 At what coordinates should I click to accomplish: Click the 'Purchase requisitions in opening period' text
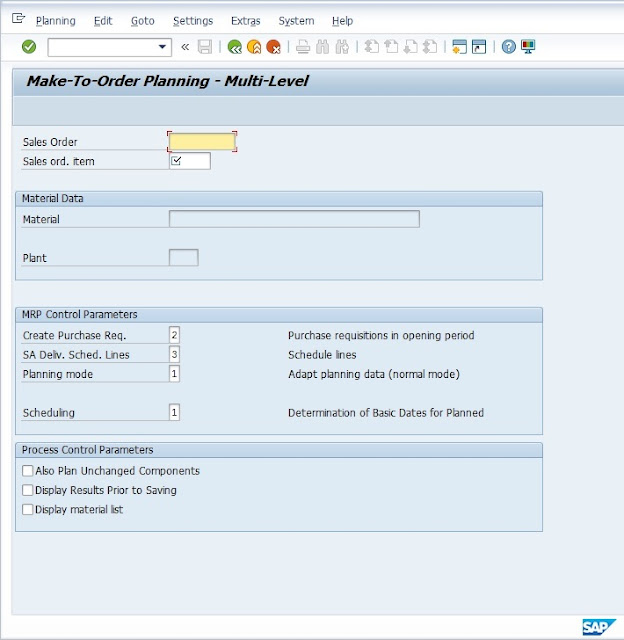point(381,336)
